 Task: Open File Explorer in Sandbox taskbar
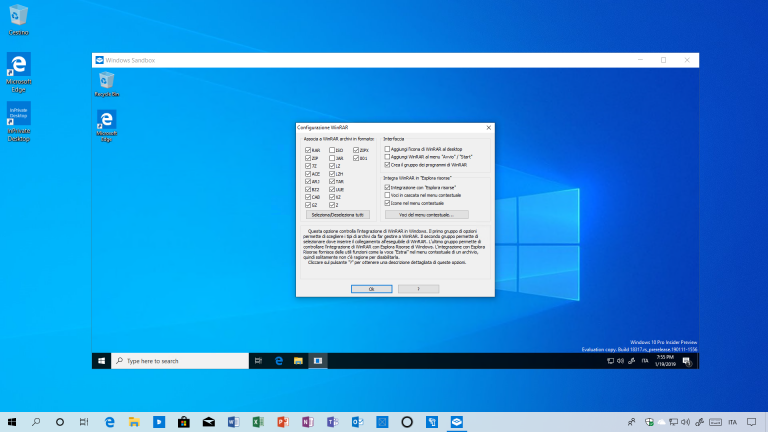tap(298, 361)
